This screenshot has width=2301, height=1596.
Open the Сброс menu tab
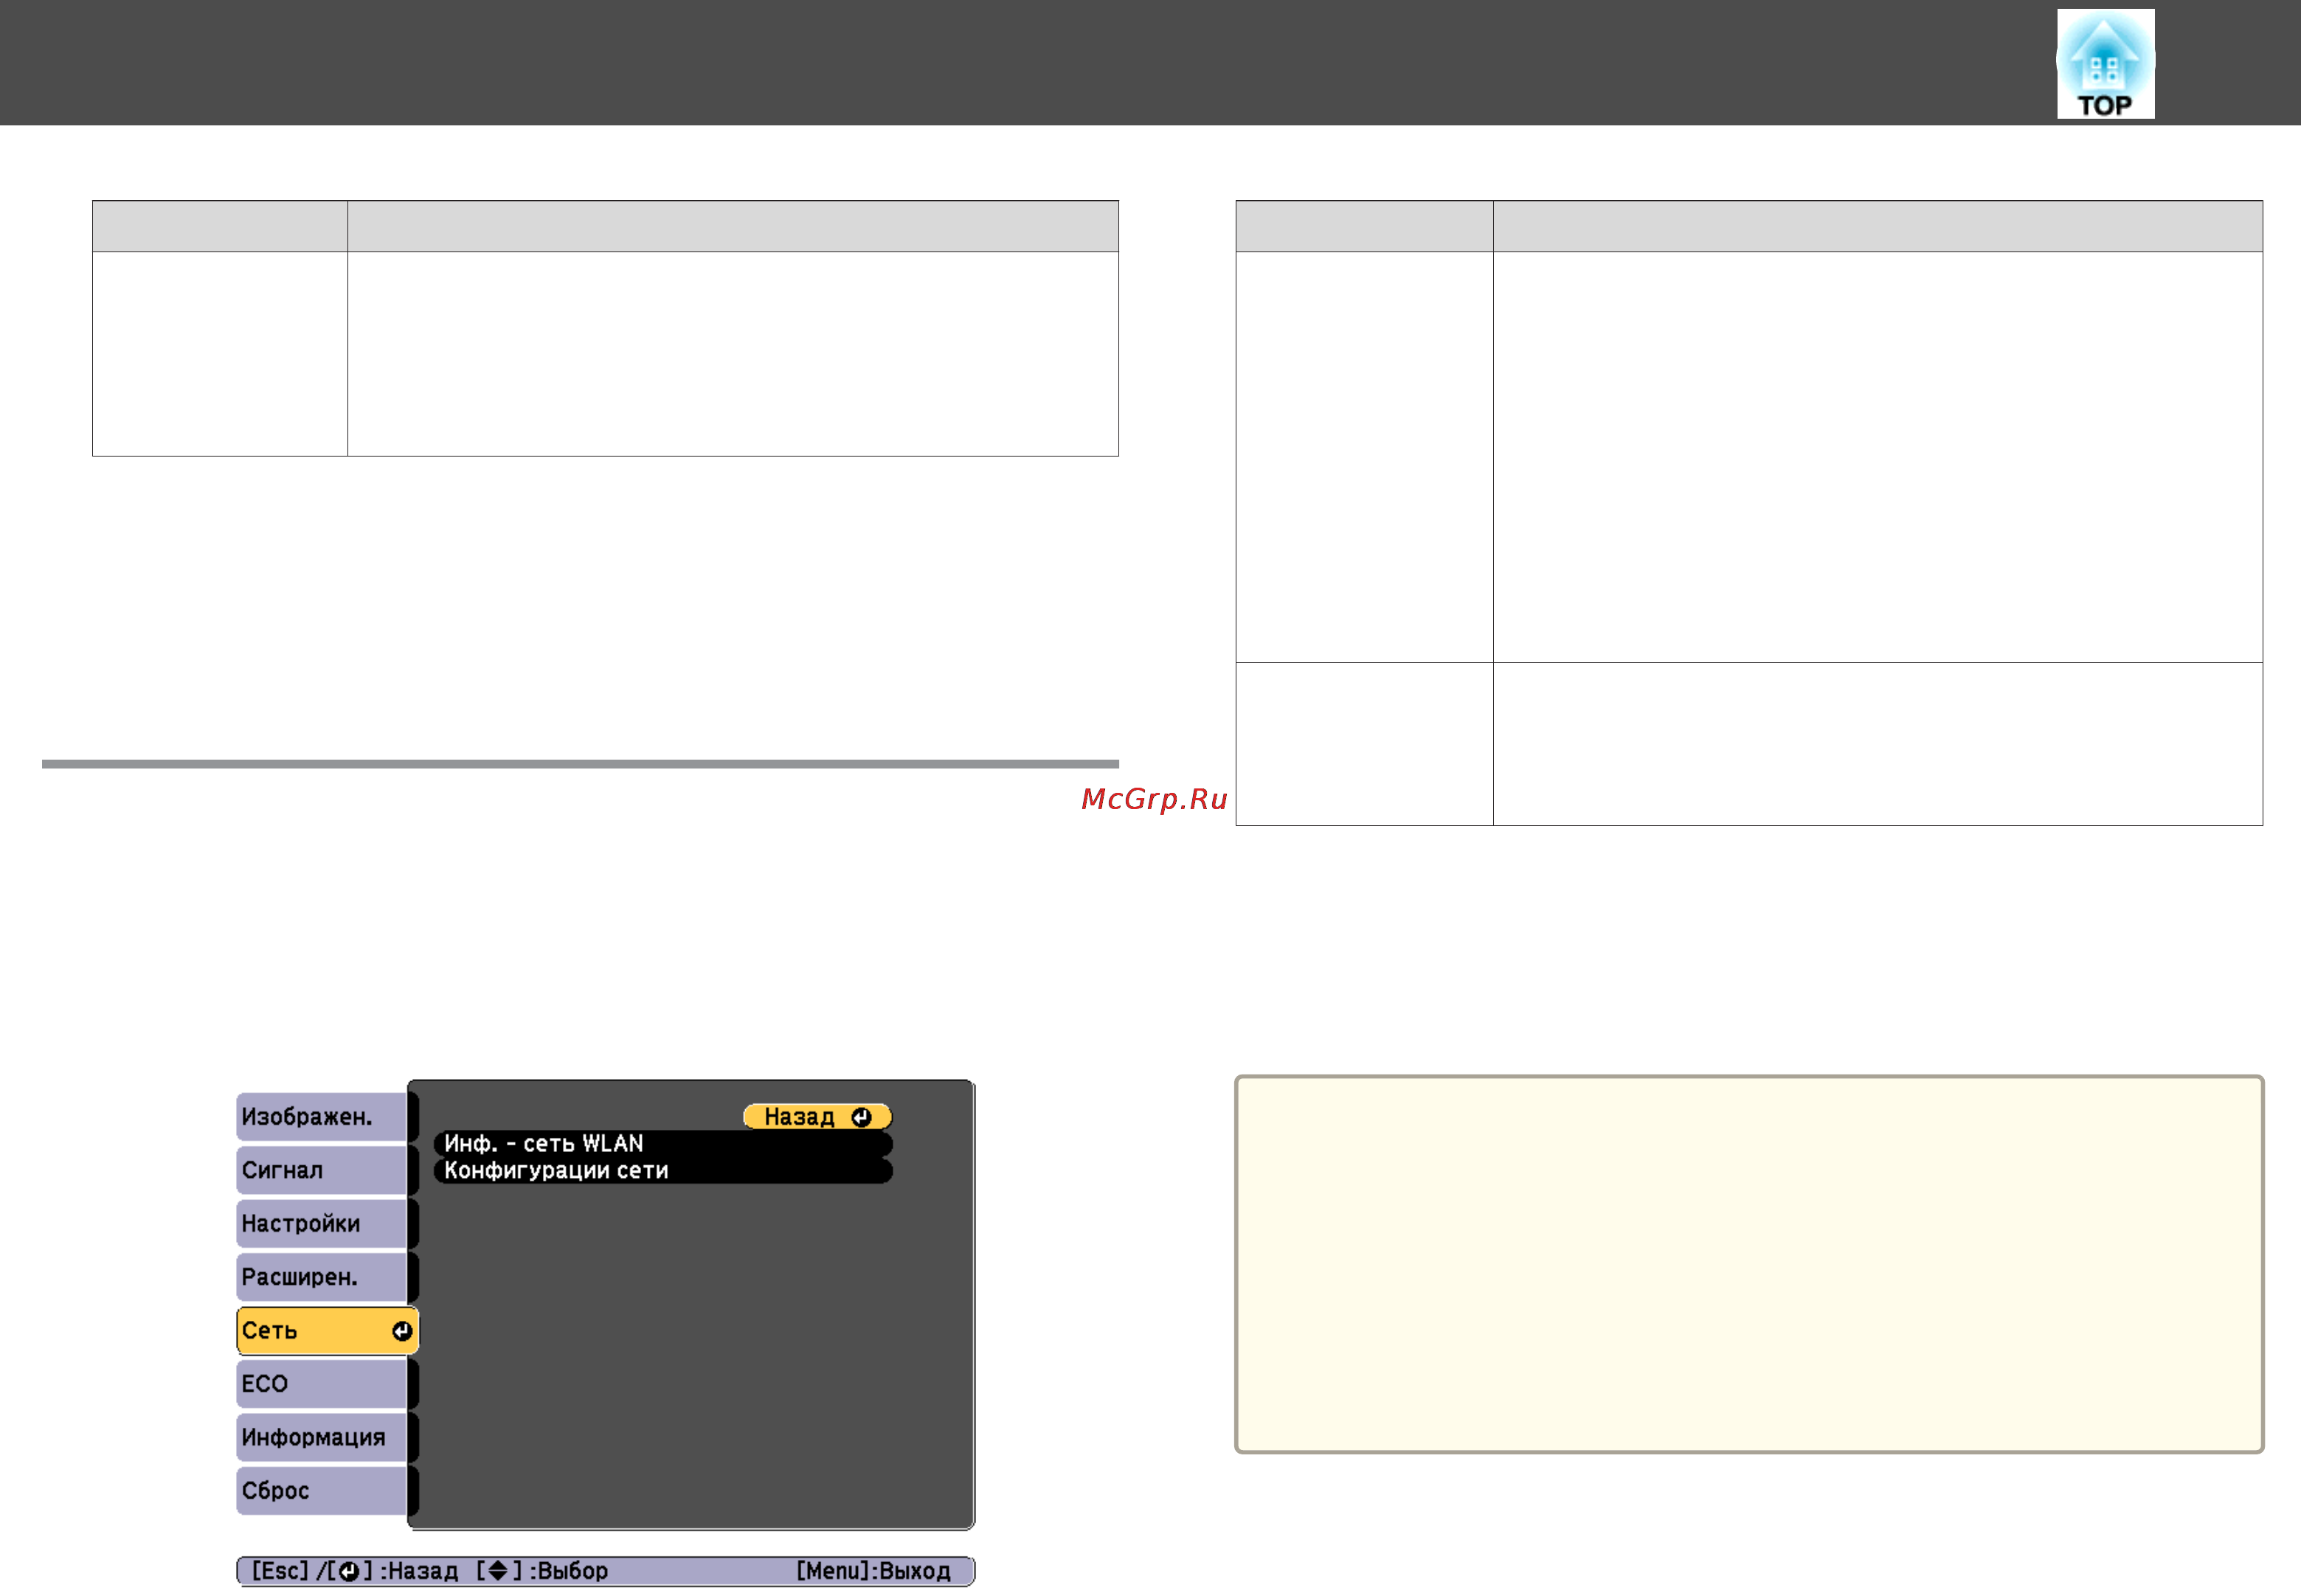click(x=321, y=1490)
